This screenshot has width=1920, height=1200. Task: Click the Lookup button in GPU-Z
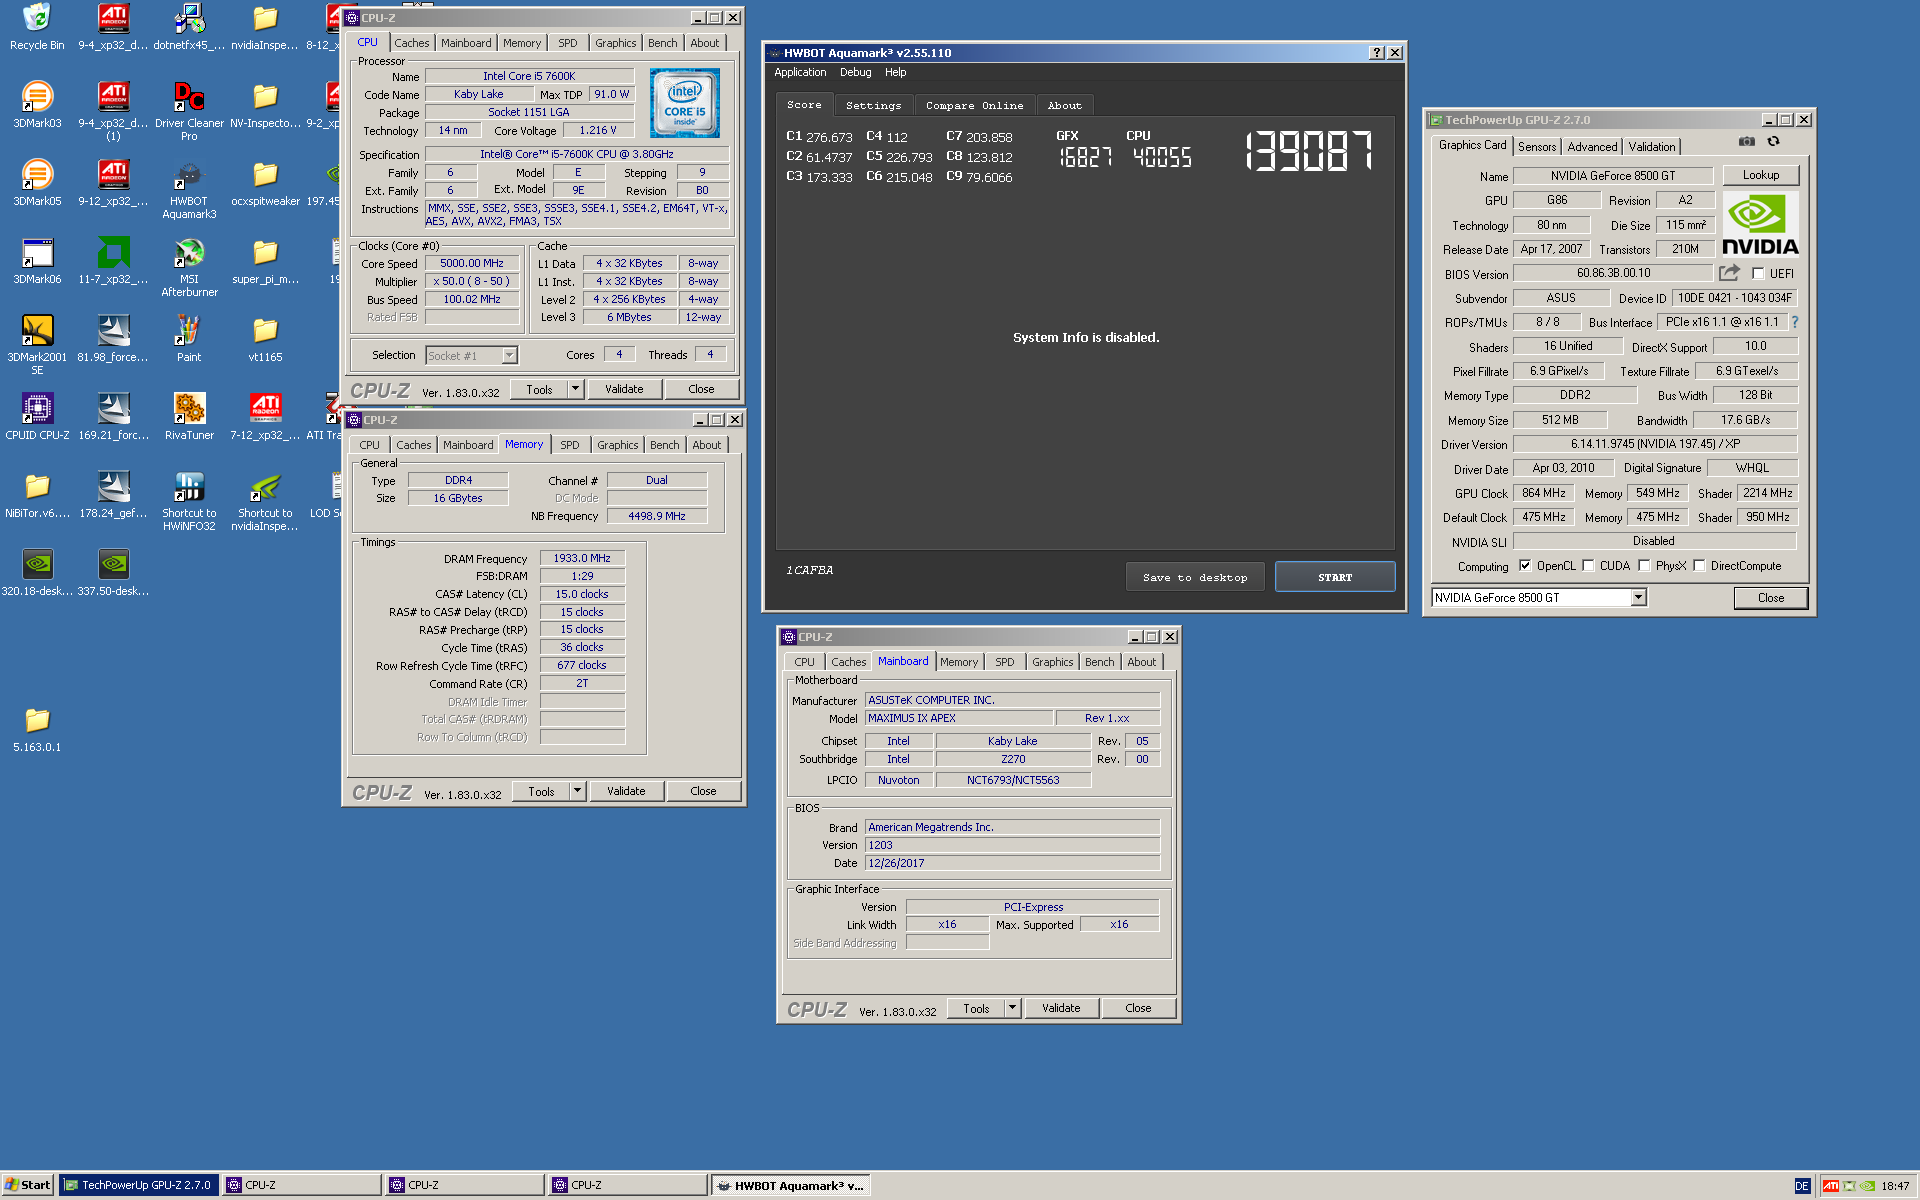(1760, 175)
